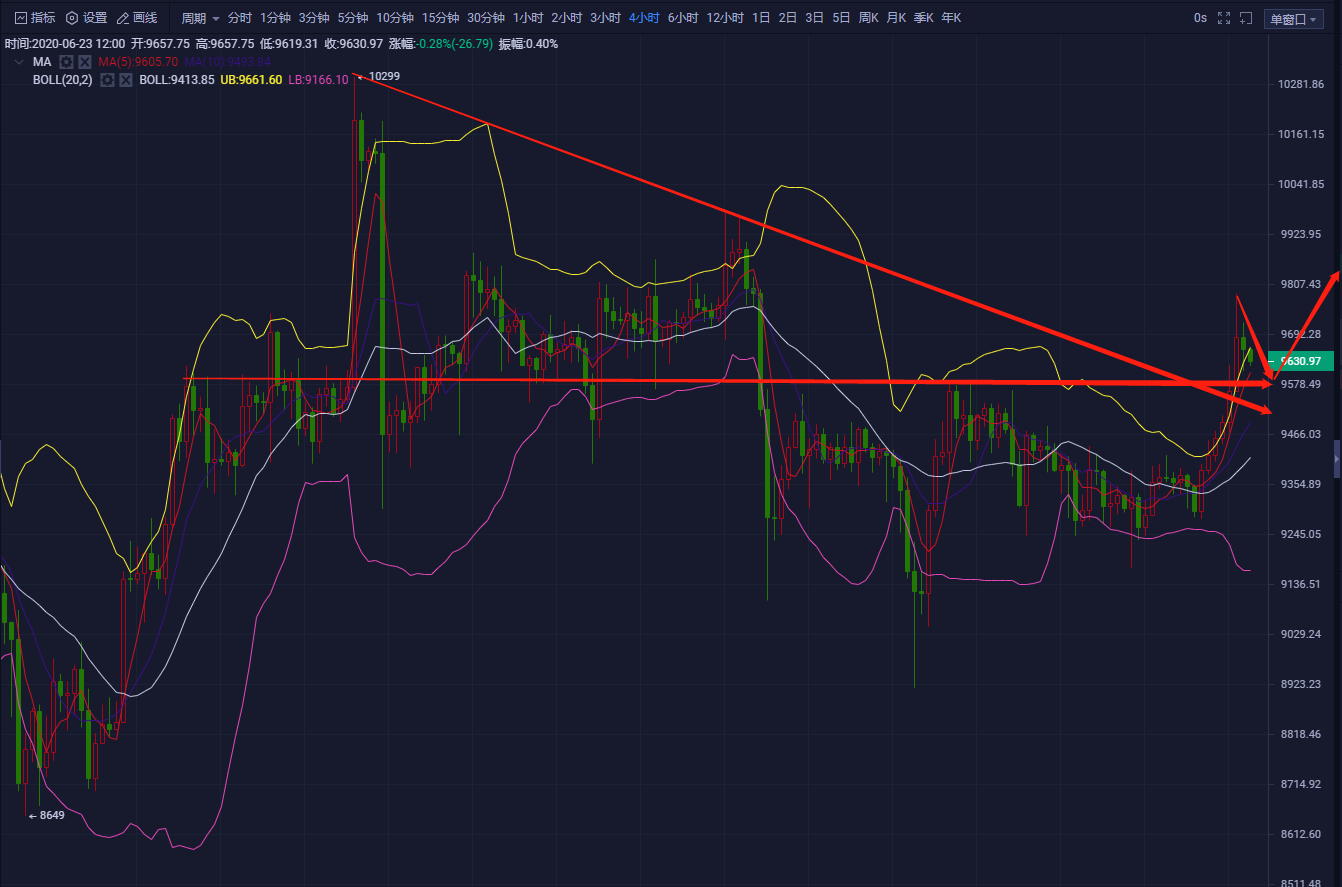Select the 15分钟 interval

(x=440, y=18)
